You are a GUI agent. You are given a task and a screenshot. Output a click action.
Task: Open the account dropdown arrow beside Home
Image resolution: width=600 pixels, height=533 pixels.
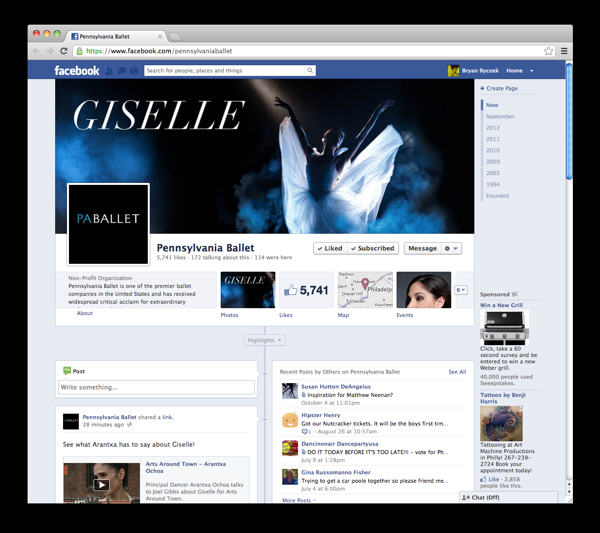point(532,71)
